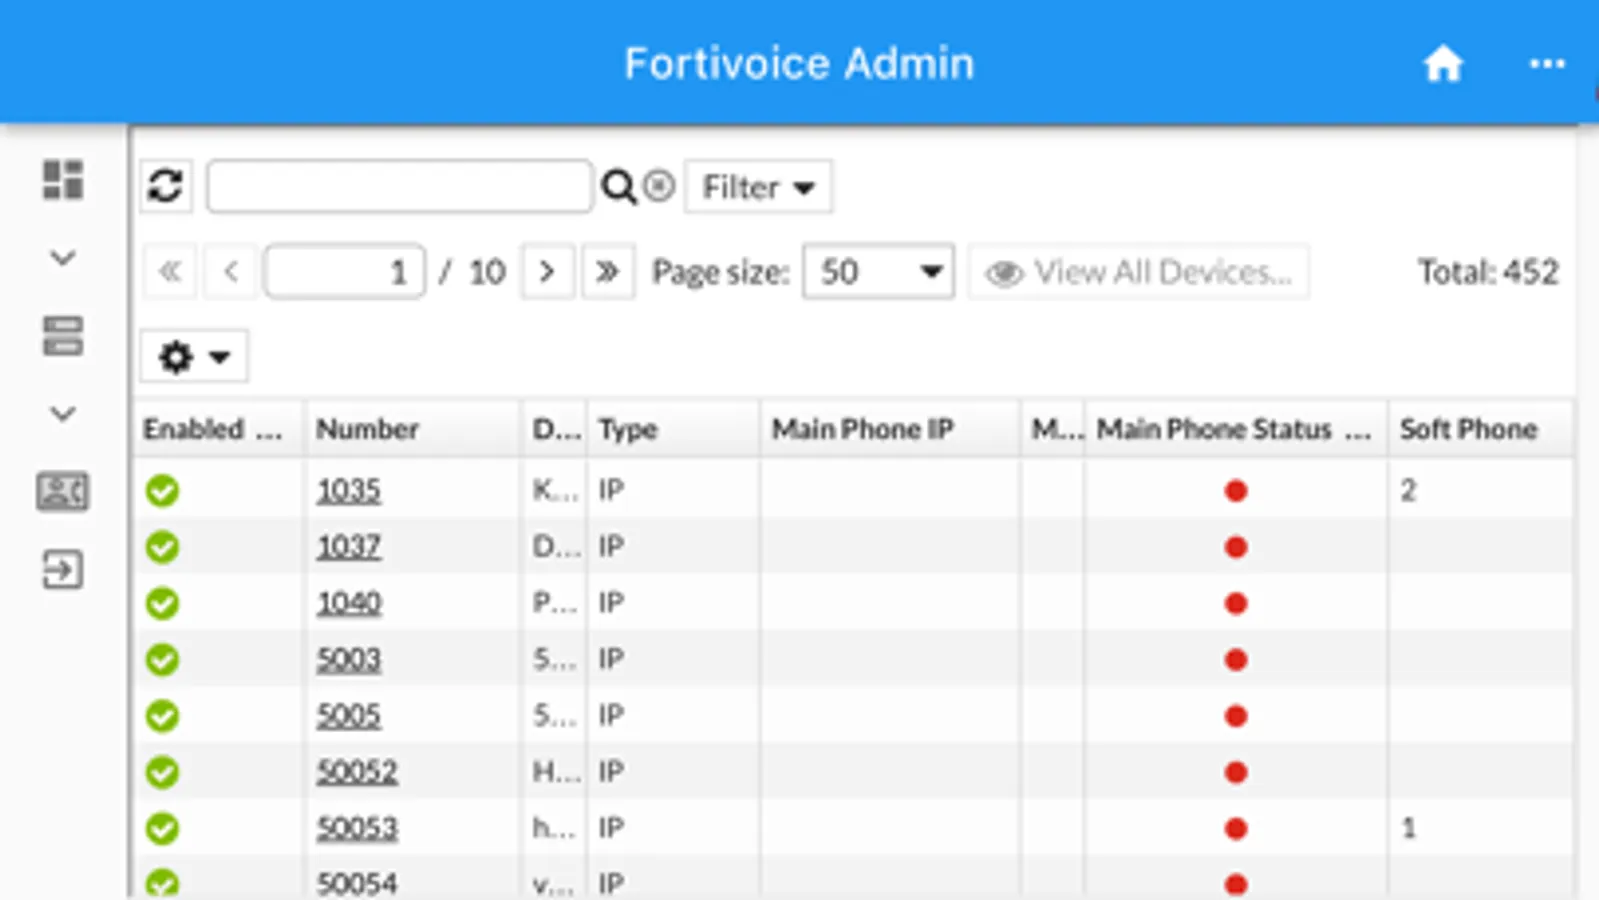
Task: Toggle enabled checkmark for extension 1040
Action: [162, 603]
